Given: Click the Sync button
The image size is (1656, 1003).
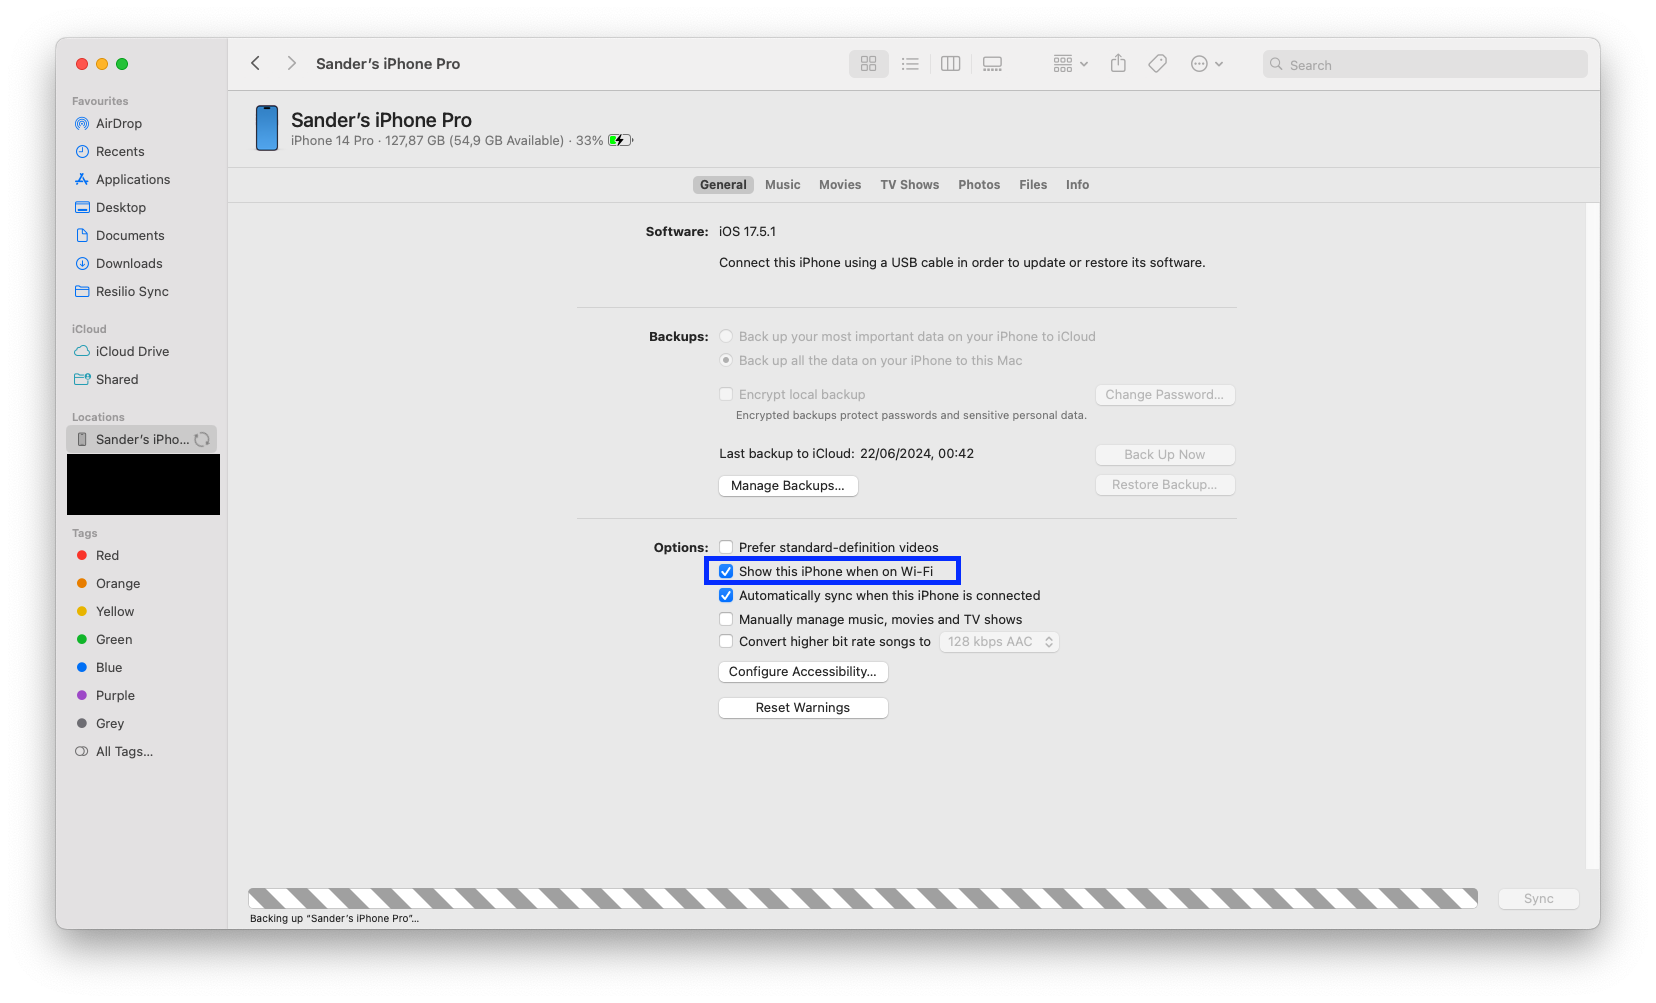Looking at the screenshot, I should coord(1539,899).
